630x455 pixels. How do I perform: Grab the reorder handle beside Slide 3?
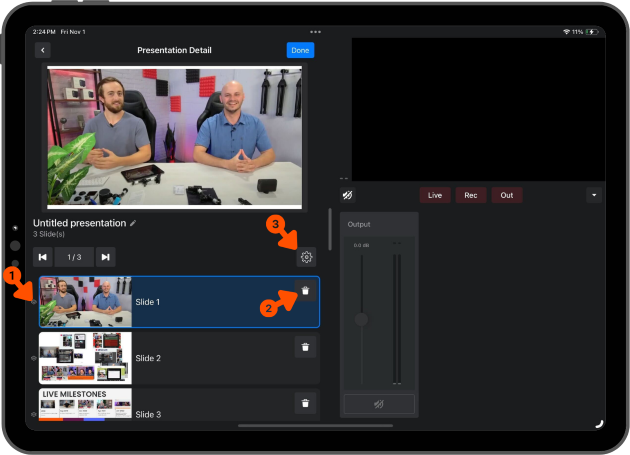pos(34,414)
